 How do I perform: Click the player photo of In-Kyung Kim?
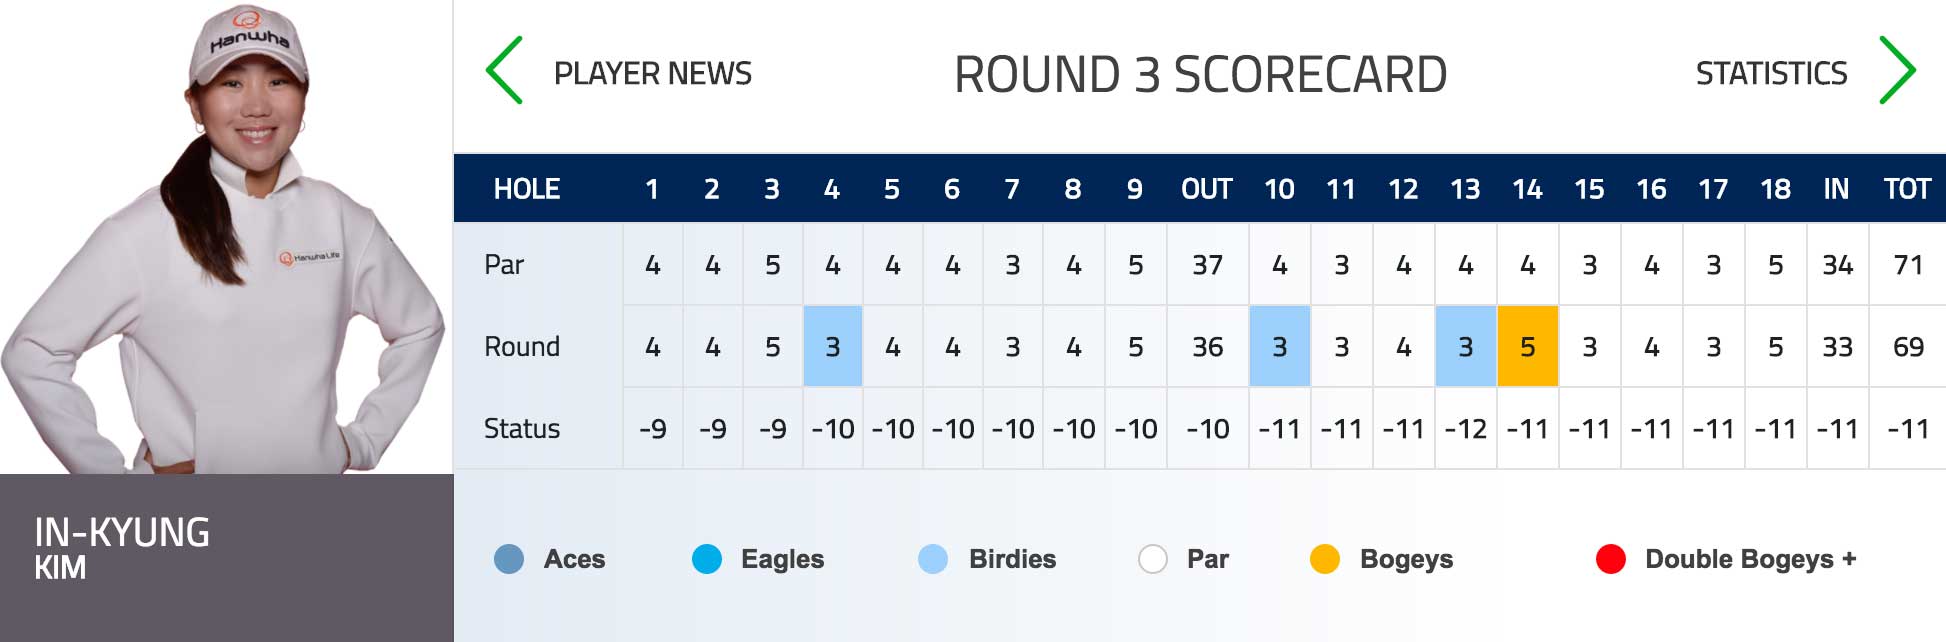point(226,237)
